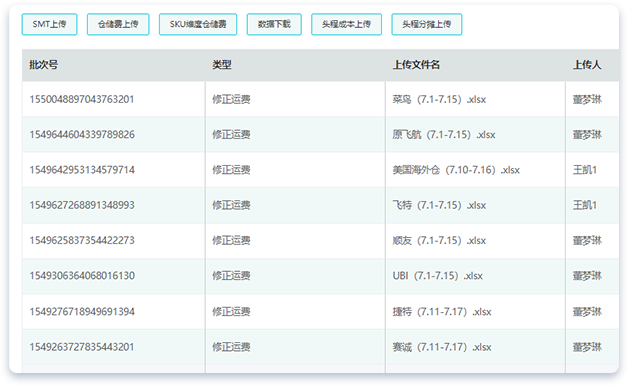Image resolution: width=628 pixels, height=386 pixels.
Task: Click uploader 王凯1 in the 飞特 row
Action: tap(585, 205)
